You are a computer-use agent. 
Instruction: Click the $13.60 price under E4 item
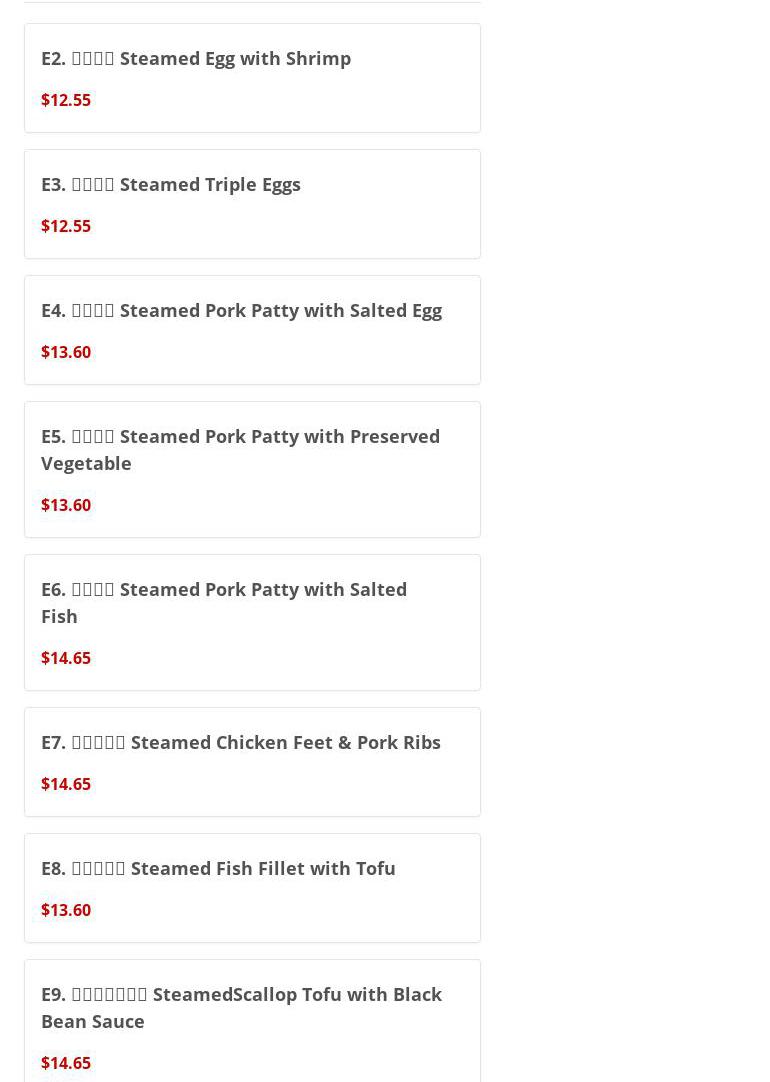66,352
